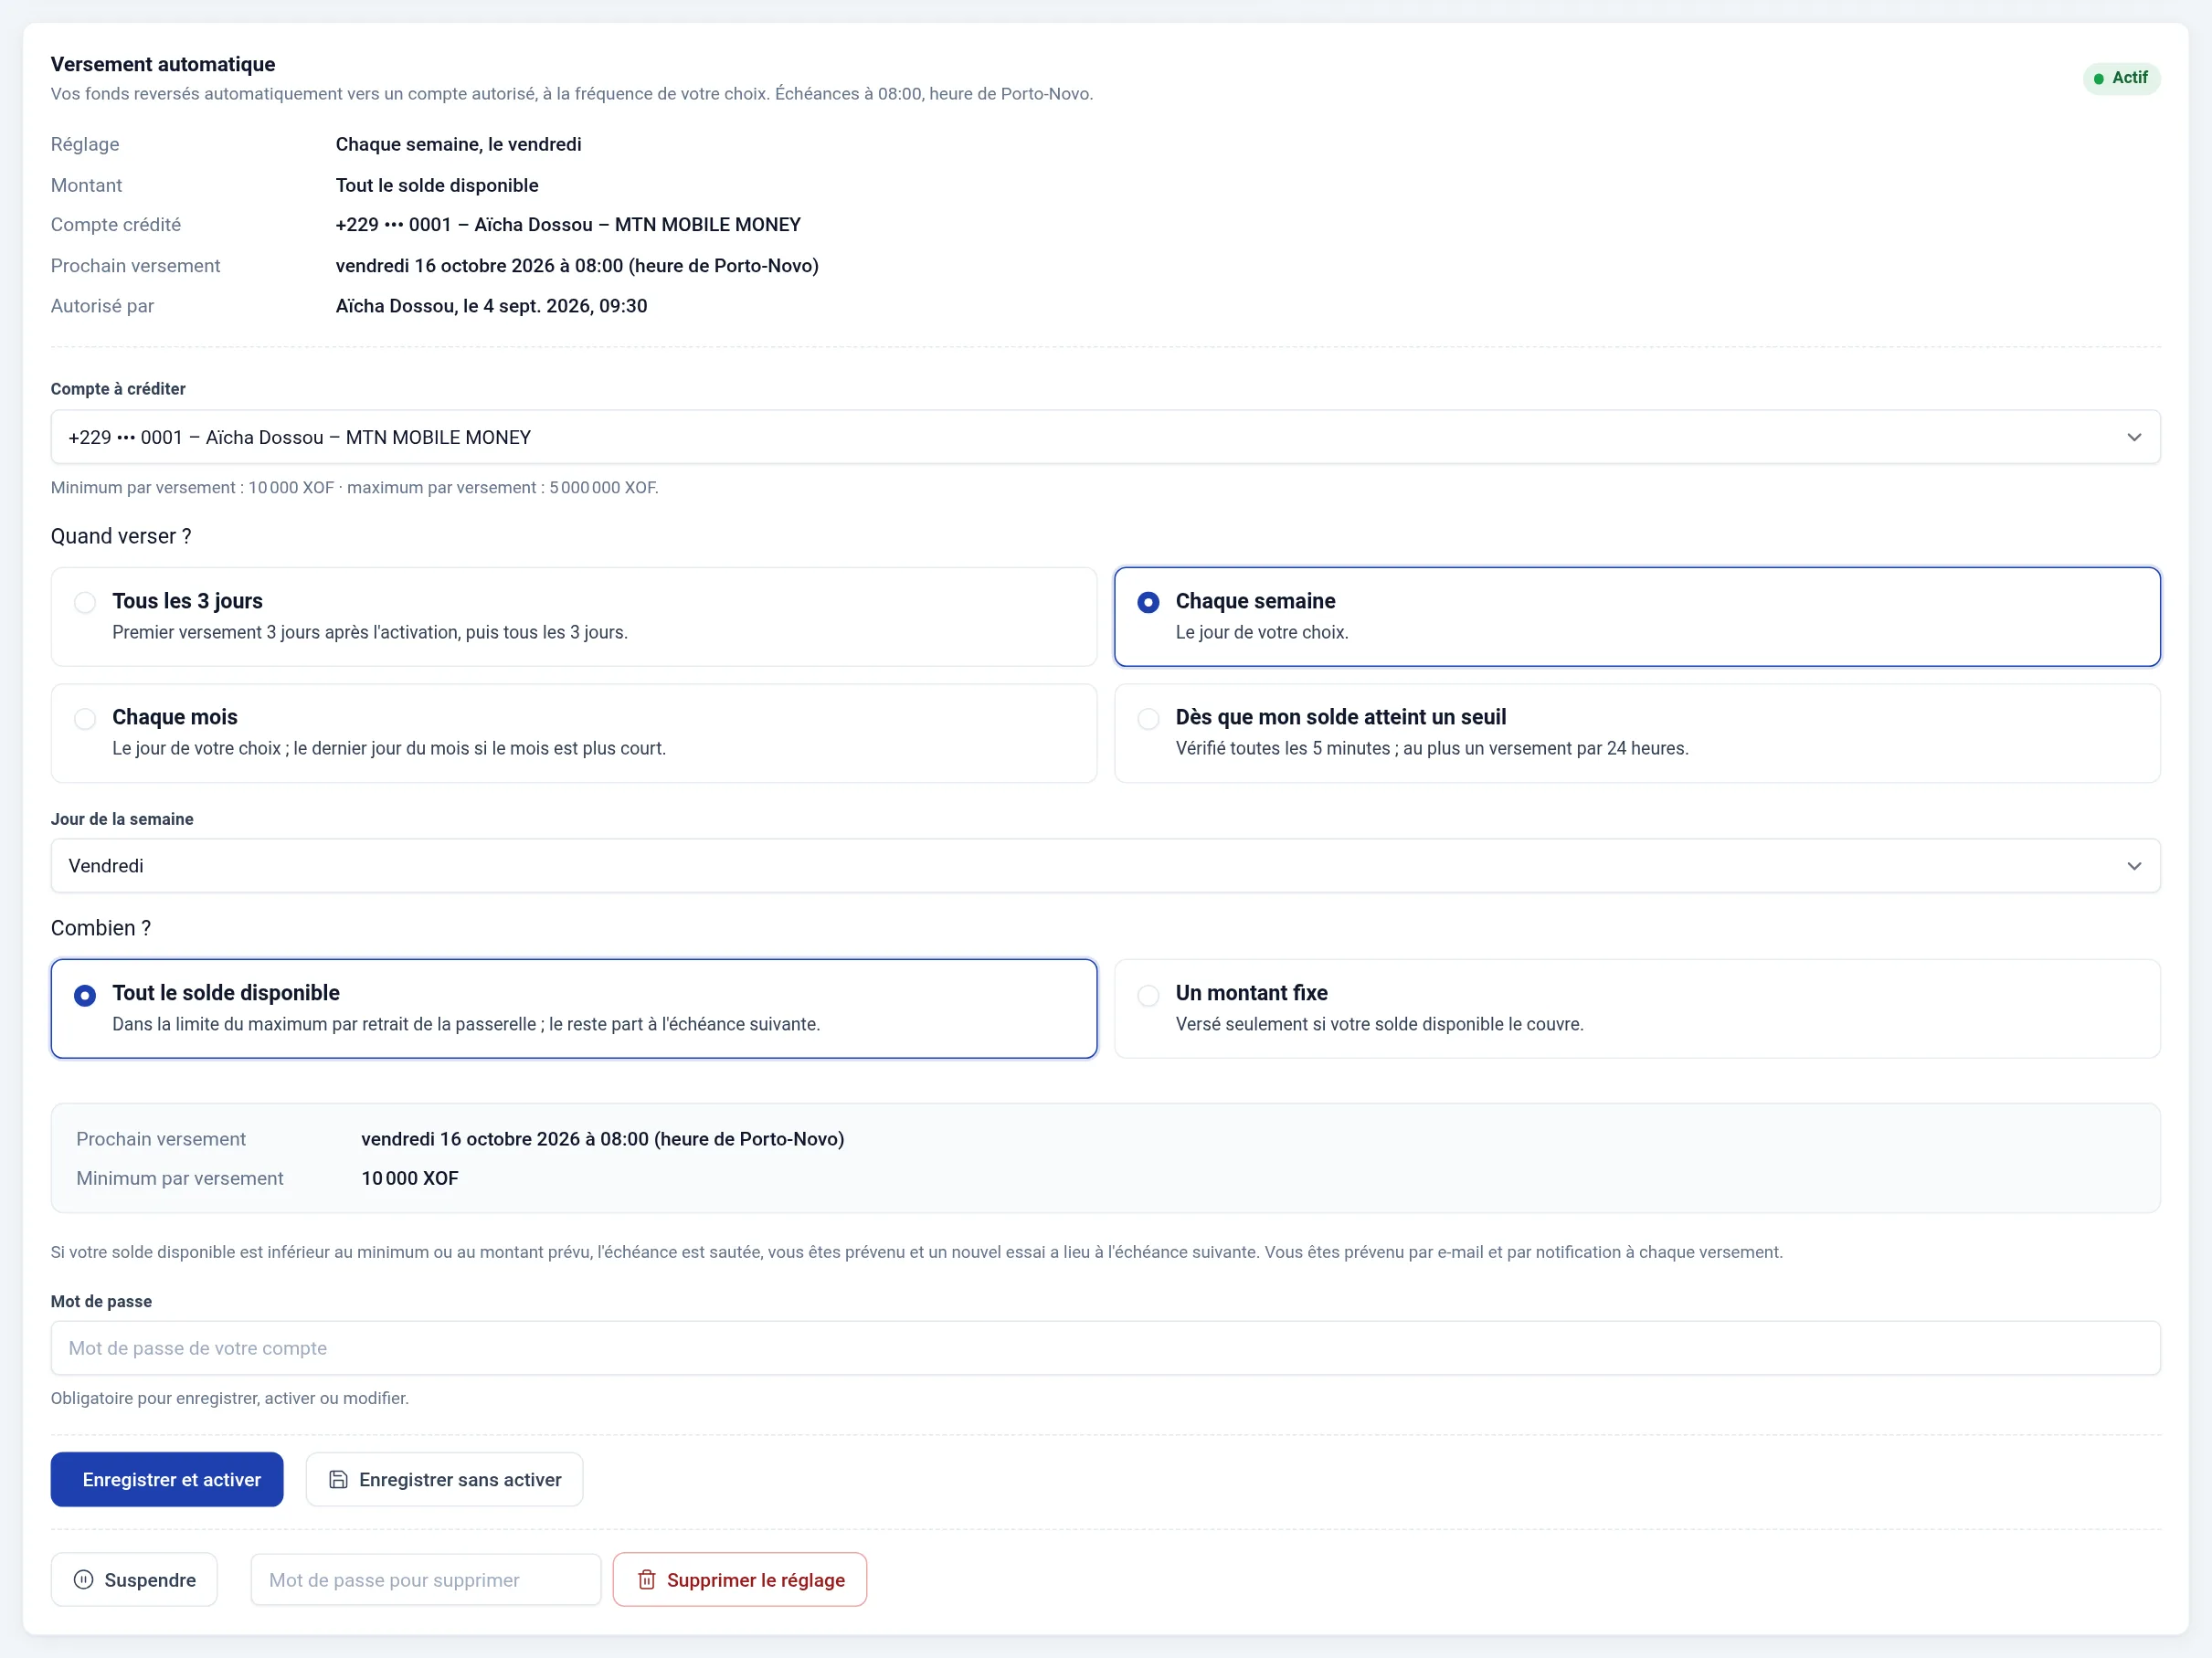Click the green Actif status badge

tap(2121, 78)
